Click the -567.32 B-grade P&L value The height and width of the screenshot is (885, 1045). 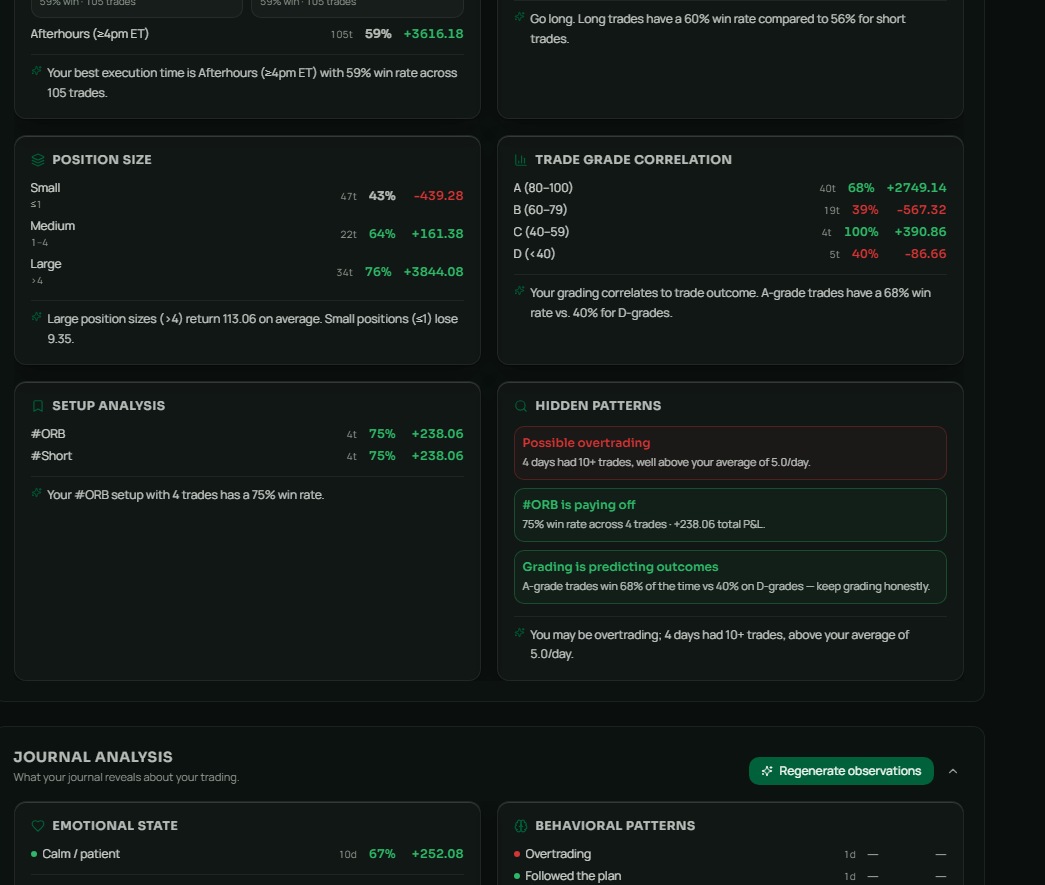click(x=921, y=210)
